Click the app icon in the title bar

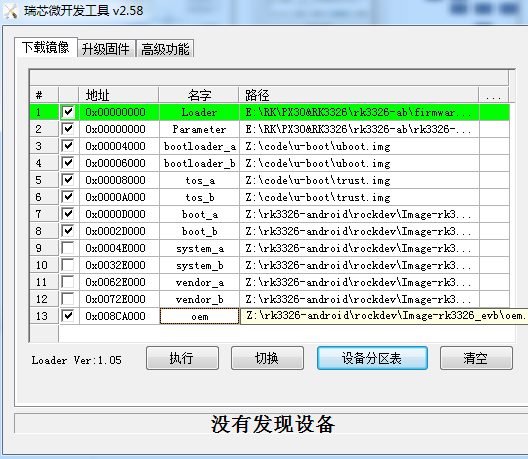click(x=10, y=11)
